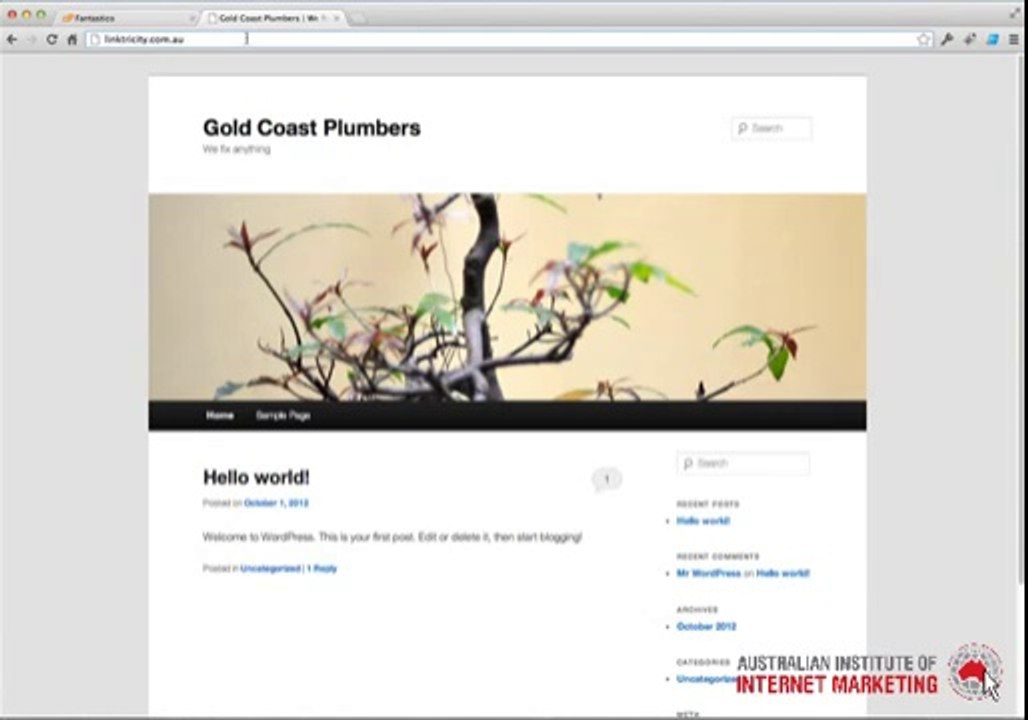Image resolution: width=1028 pixels, height=720 pixels.
Task: Click the extension icon beside the wrench
Action: click(x=970, y=39)
